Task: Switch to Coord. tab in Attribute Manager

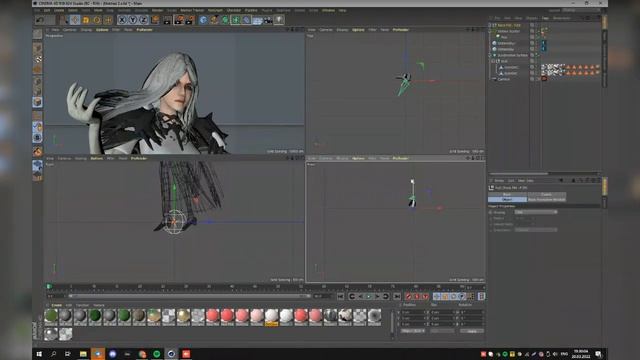Action: [x=546, y=194]
